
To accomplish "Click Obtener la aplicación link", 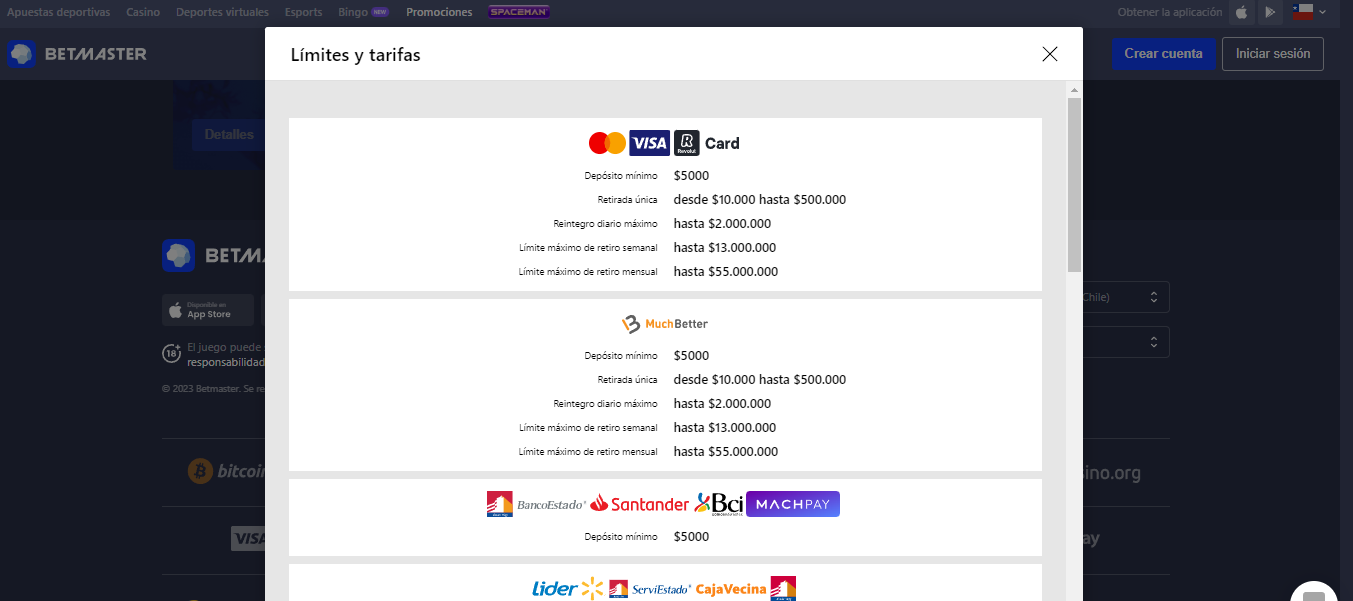I will tap(1170, 12).
